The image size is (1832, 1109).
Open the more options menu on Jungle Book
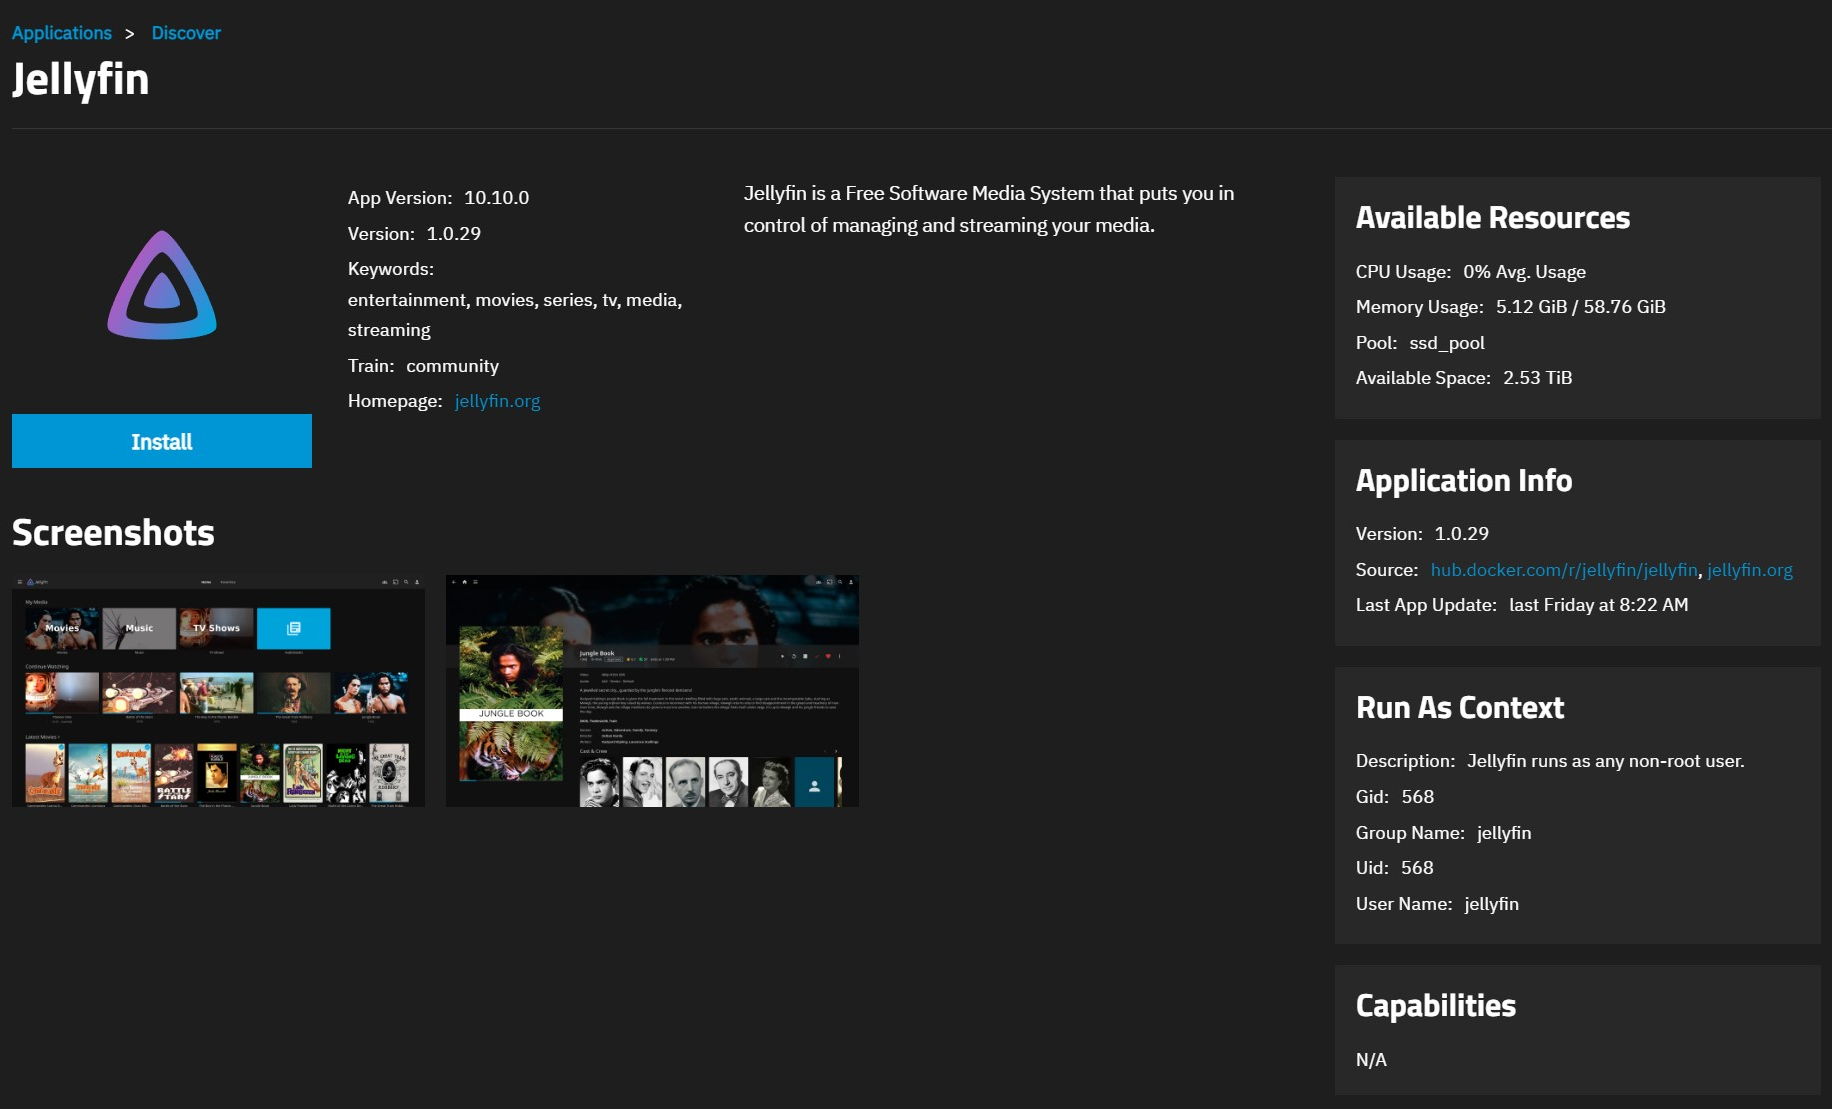pos(840,654)
